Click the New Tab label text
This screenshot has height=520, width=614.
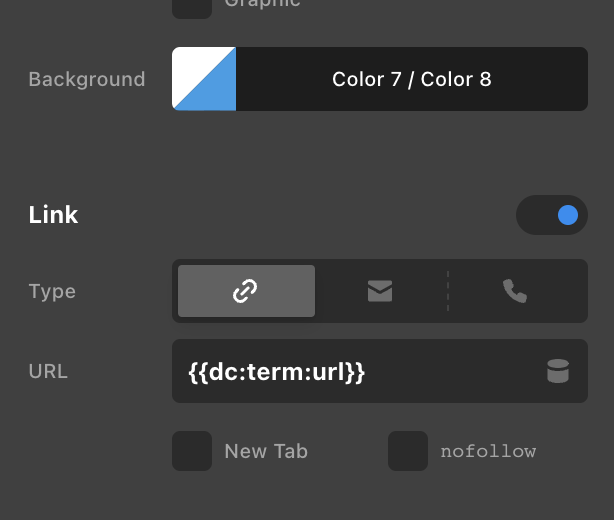[266, 451]
